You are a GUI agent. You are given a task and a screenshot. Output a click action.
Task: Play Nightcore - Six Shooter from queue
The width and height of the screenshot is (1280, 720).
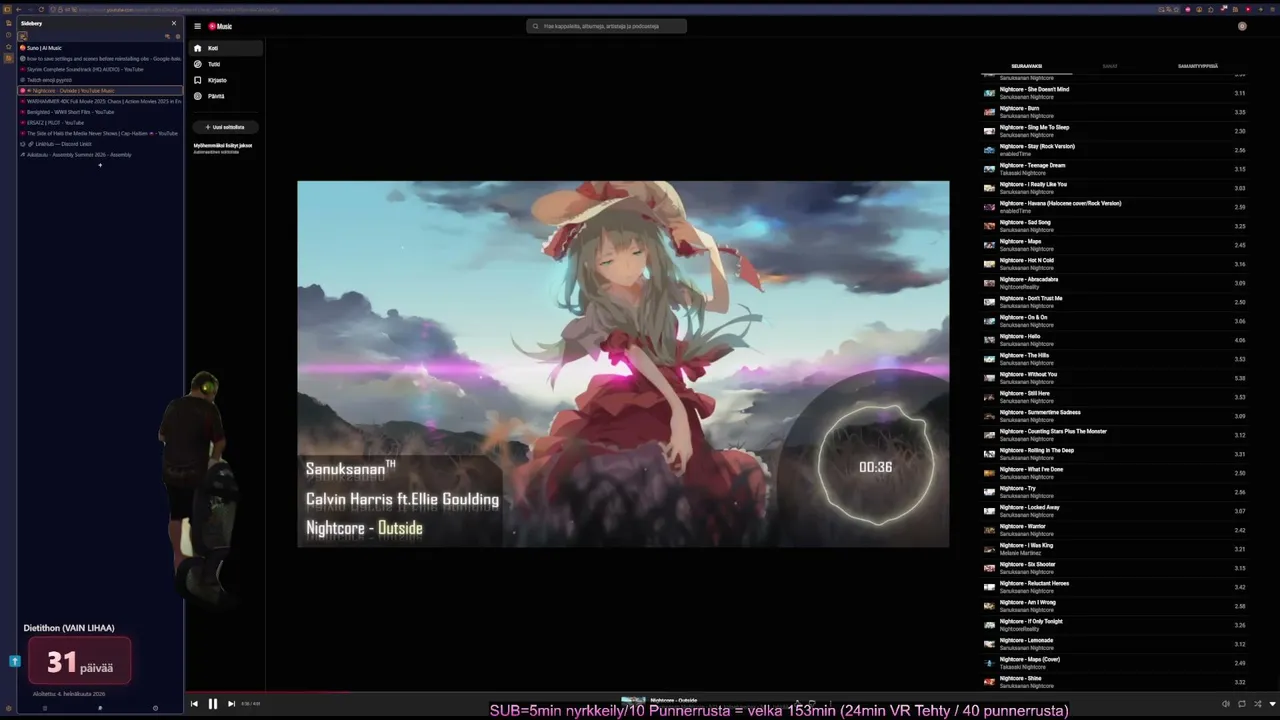point(1115,568)
